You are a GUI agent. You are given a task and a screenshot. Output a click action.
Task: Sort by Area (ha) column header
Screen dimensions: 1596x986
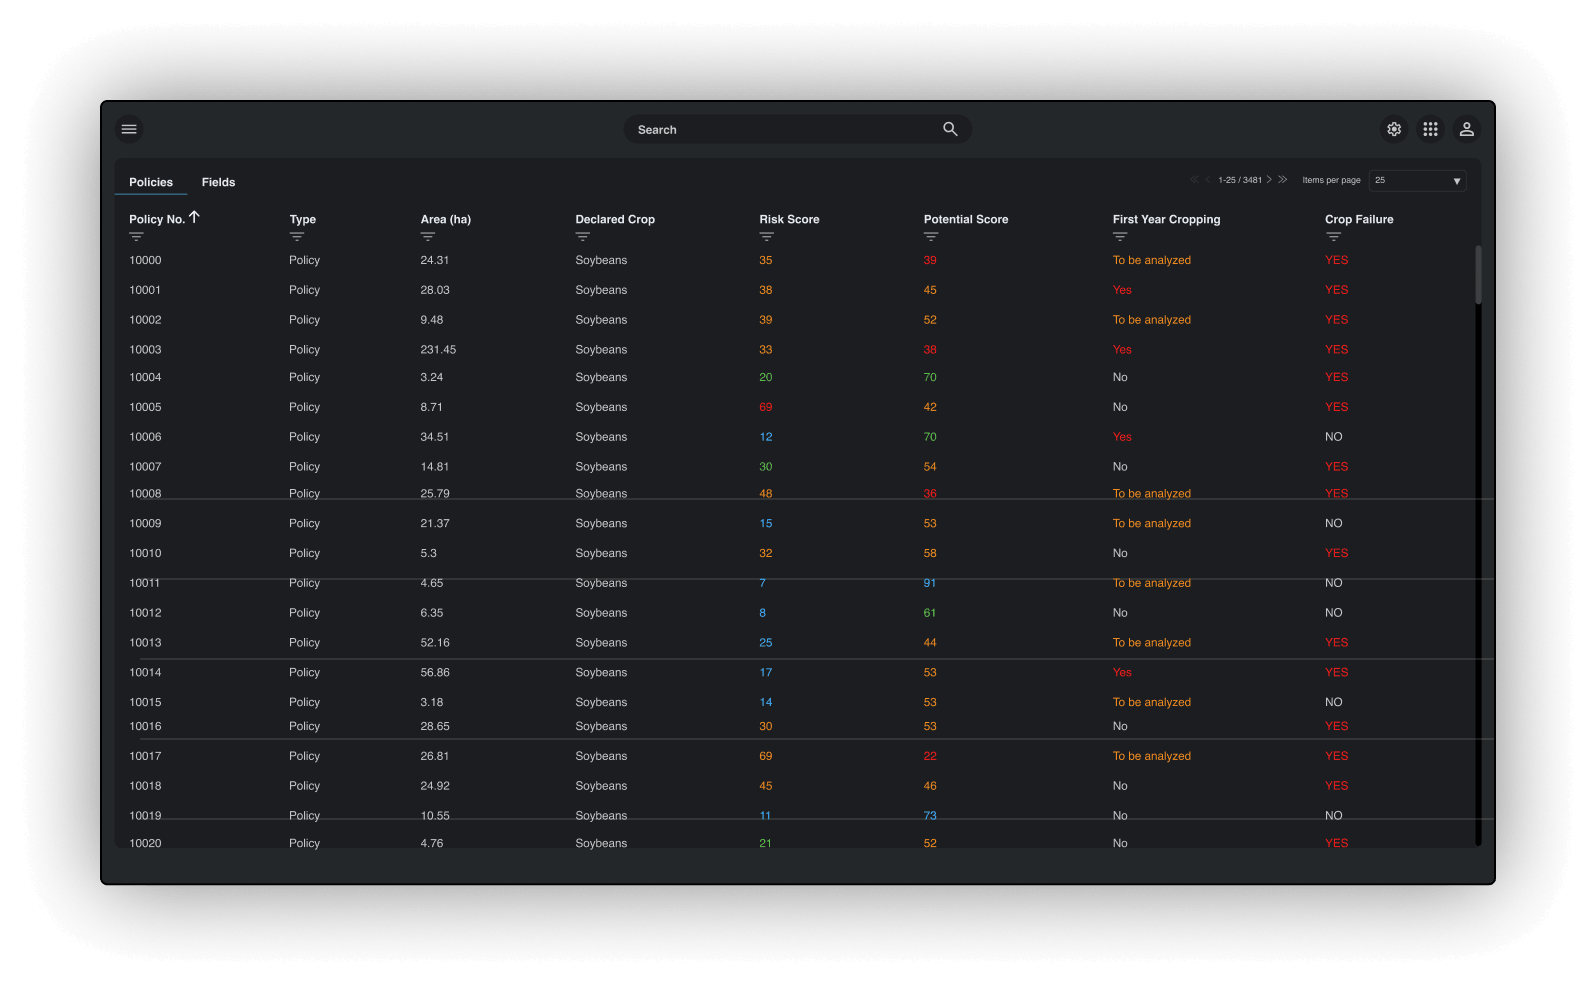tap(446, 220)
